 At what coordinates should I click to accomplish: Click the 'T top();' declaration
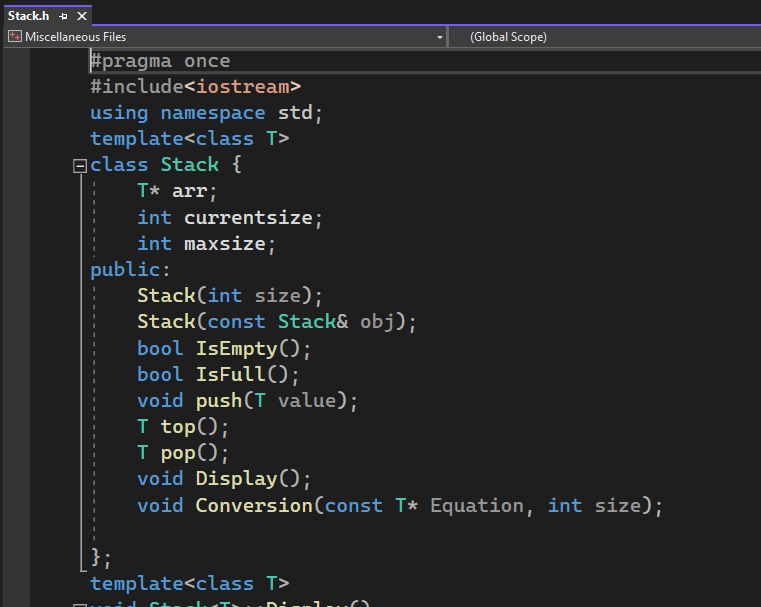[183, 427]
